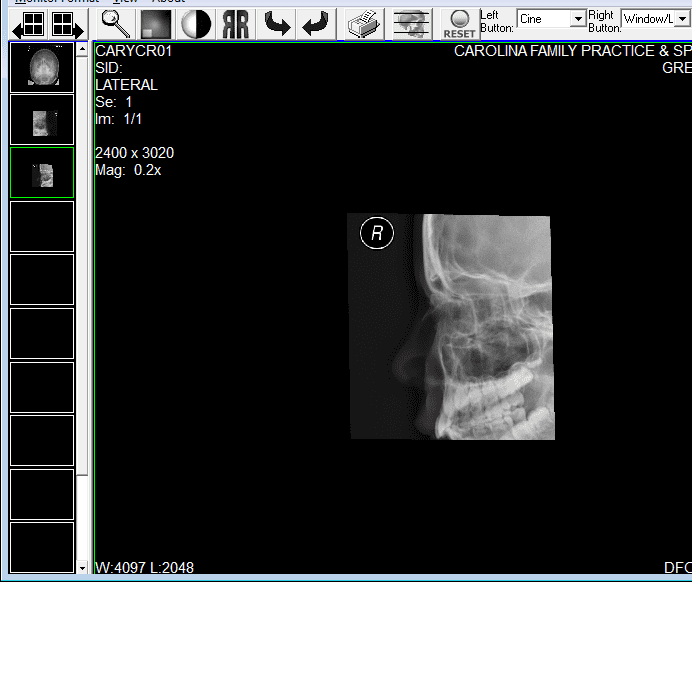Click thumbnail panel scroll up arrow
692x678 pixels.
point(83,49)
